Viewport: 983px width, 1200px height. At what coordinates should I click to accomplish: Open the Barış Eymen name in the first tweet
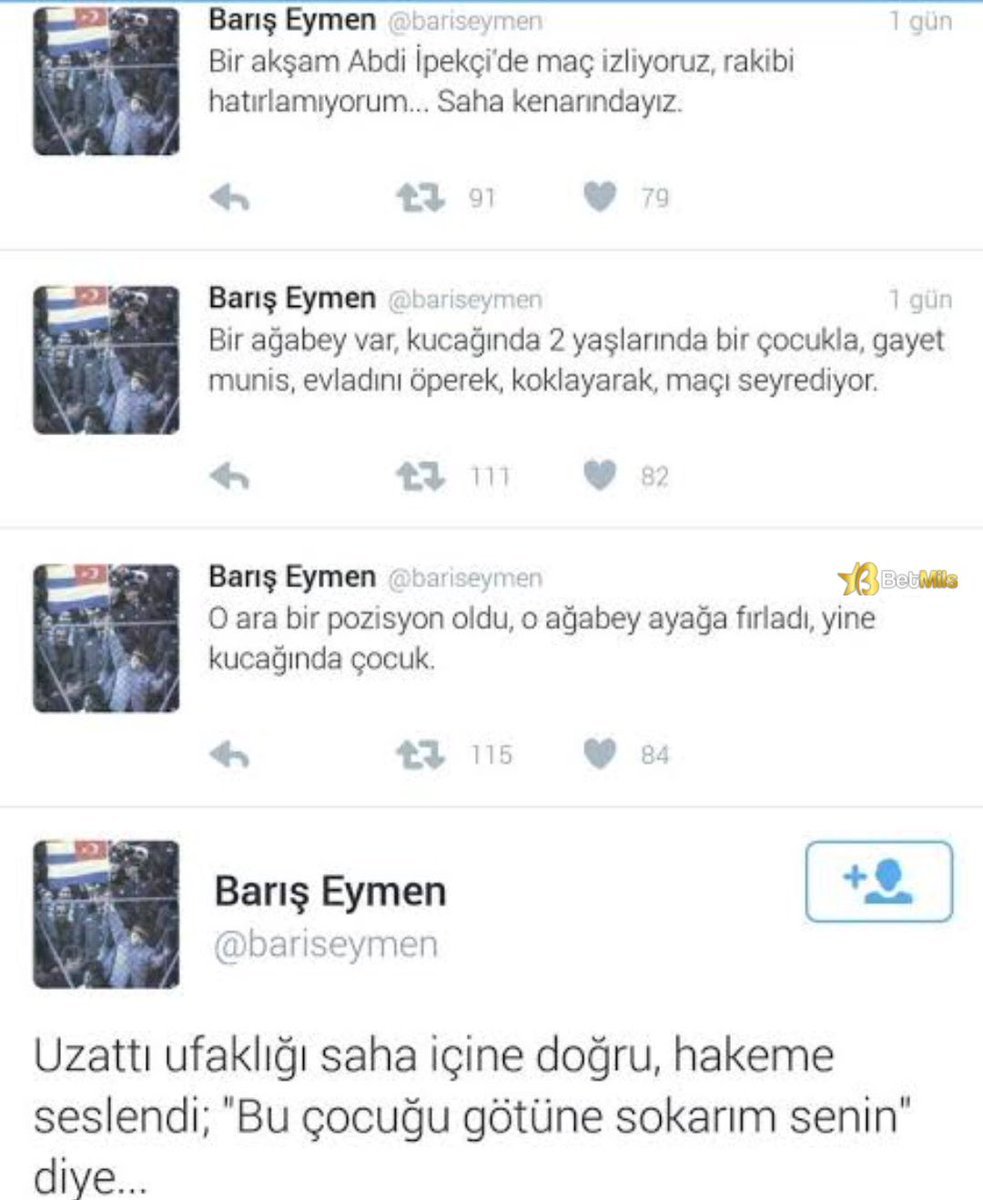pyautogui.click(x=293, y=21)
